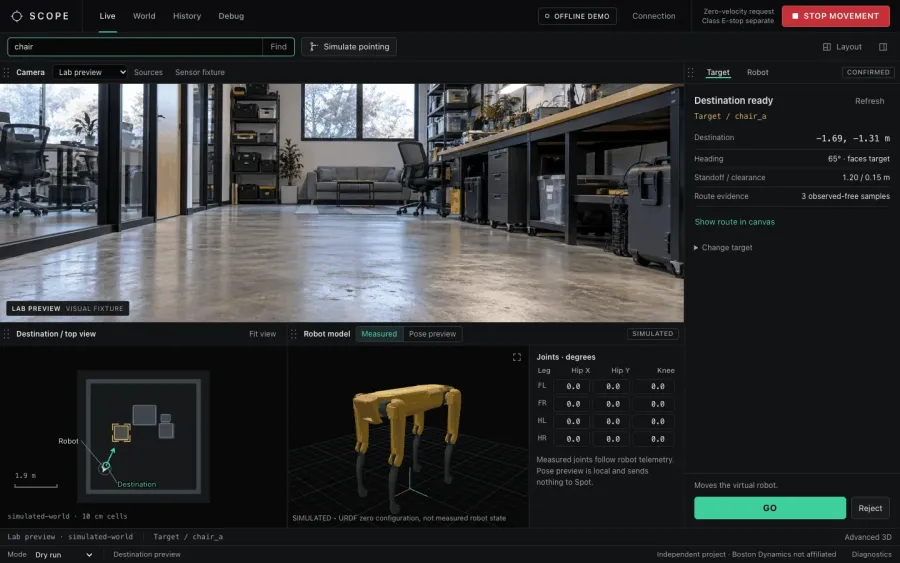This screenshot has height=563, width=900.
Task: Click the SCOPE logo icon
Action: [17, 16]
